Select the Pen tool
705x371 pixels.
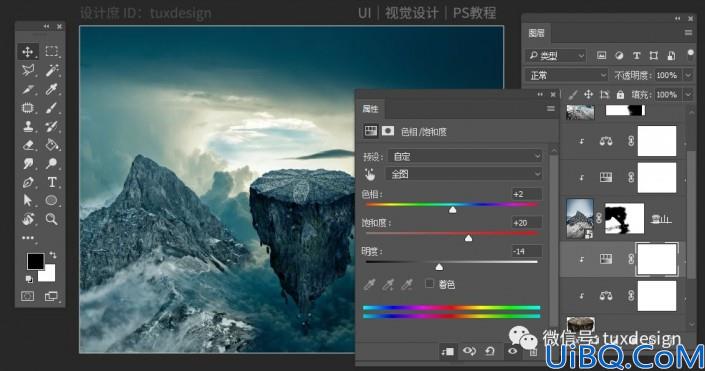[x=28, y=182]
